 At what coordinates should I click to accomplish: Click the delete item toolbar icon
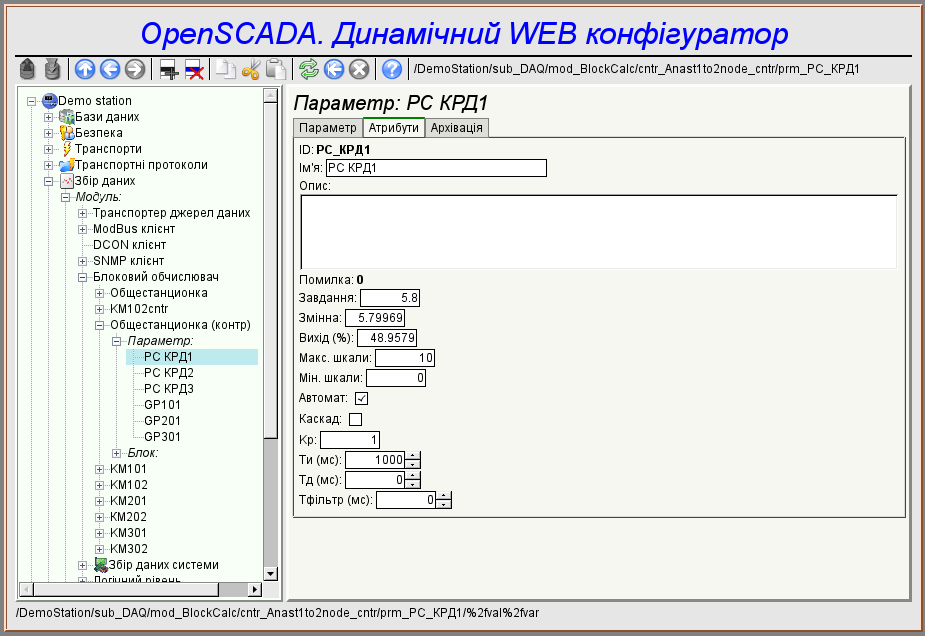[x=194, y=69]
